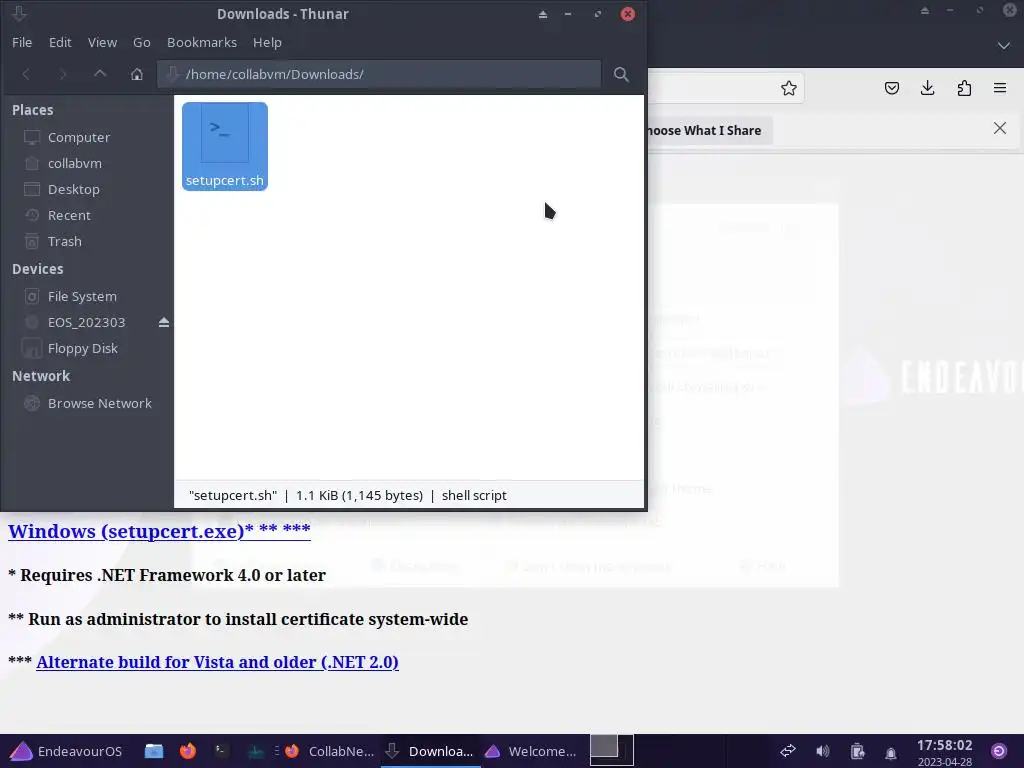Switch to Welcome... taskbar window
The width and height of the screenshot is (1024, 768).
tap(531, 751)
